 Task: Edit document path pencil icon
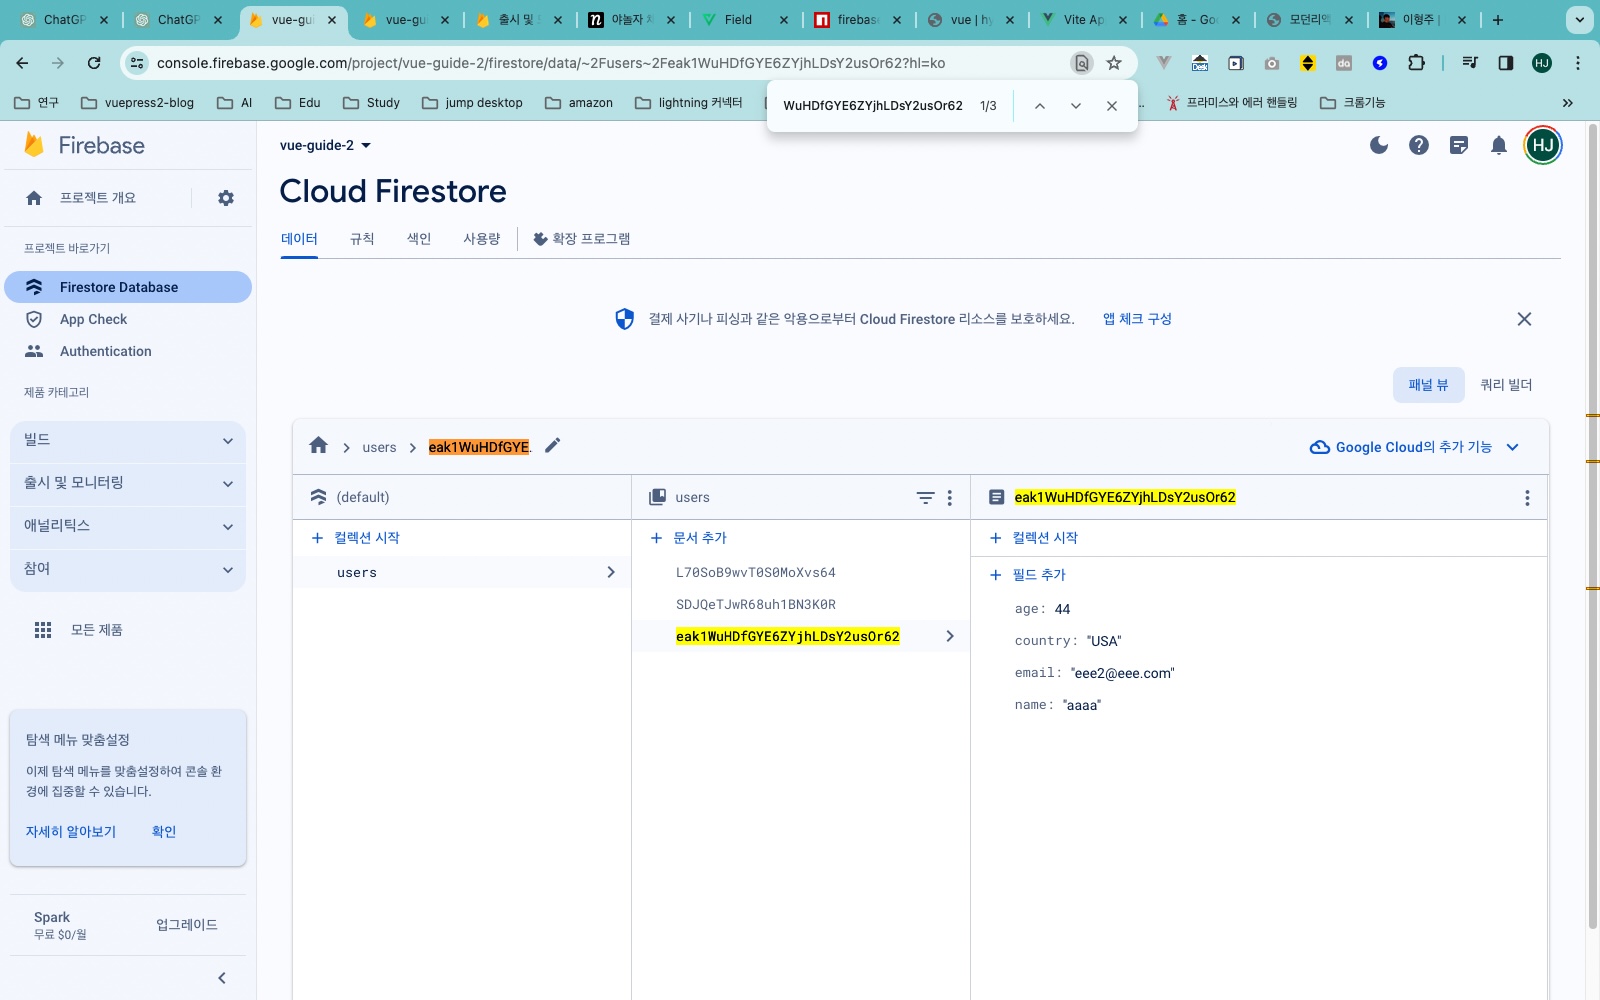(553, 446)
